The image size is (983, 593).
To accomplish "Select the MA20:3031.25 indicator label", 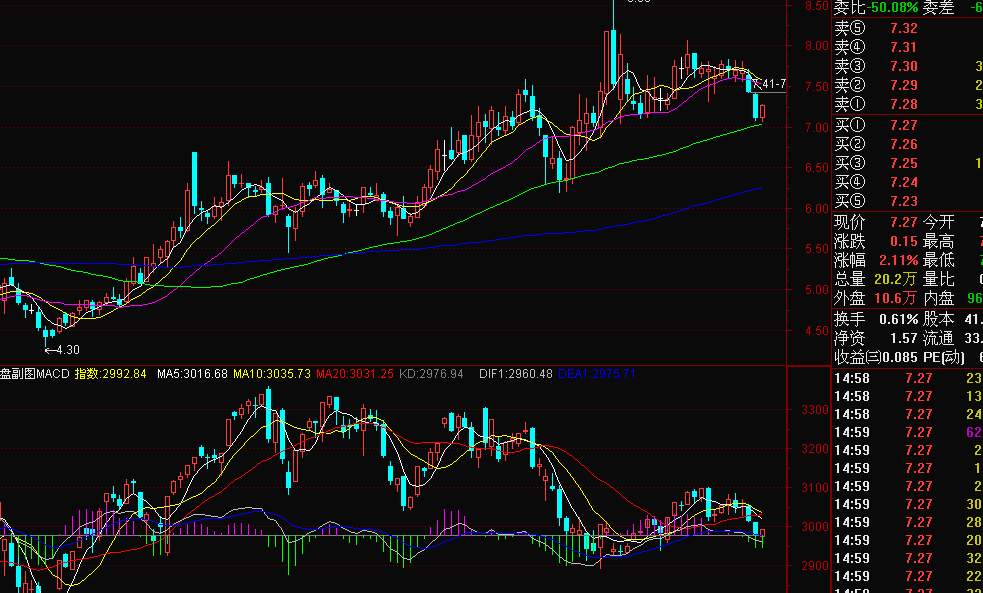I will pos(355,374).
